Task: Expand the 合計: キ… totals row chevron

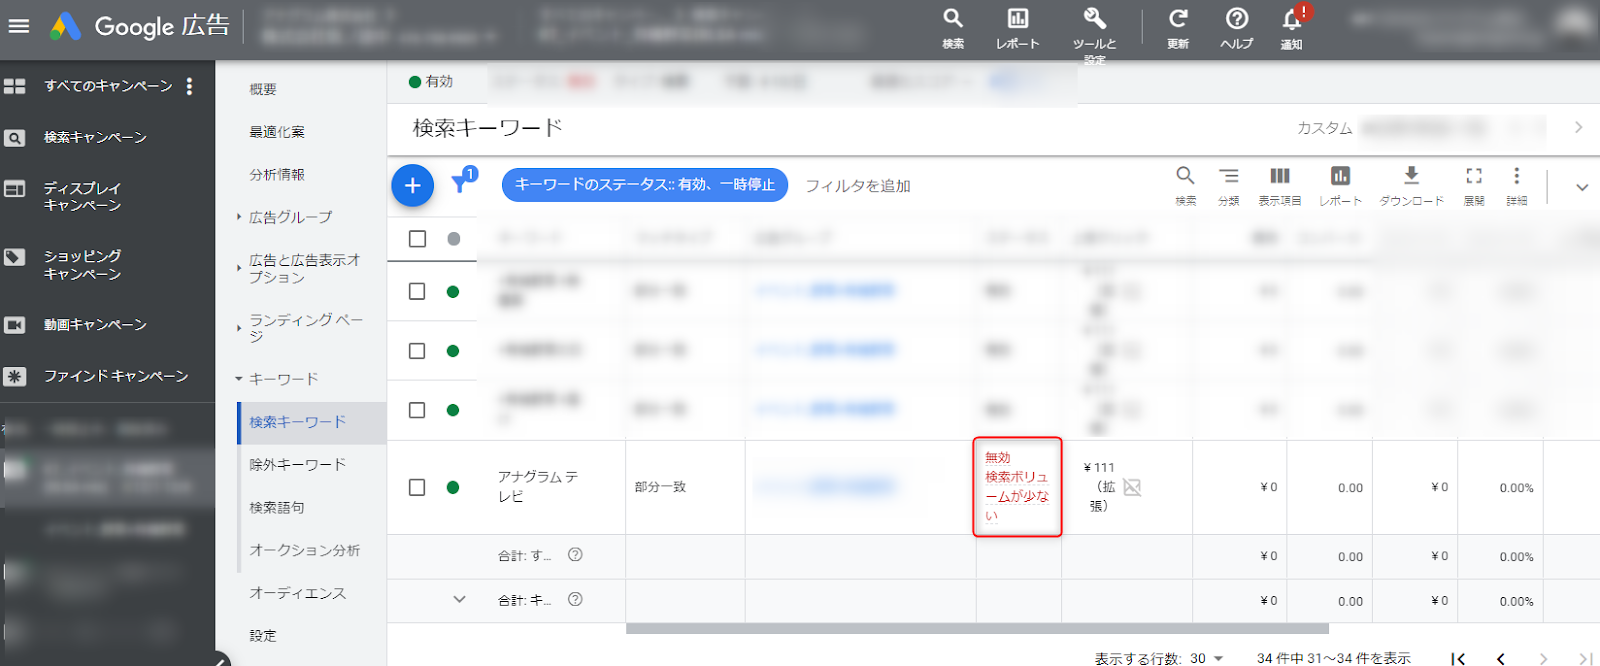Action: (459, 600)
